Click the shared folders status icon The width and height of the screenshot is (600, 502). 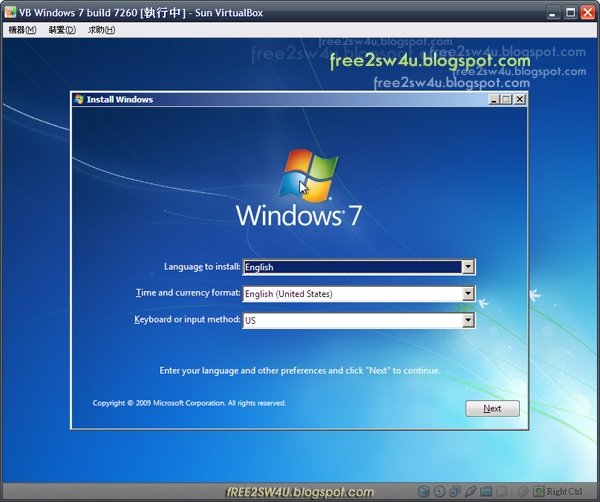[486, 491]
